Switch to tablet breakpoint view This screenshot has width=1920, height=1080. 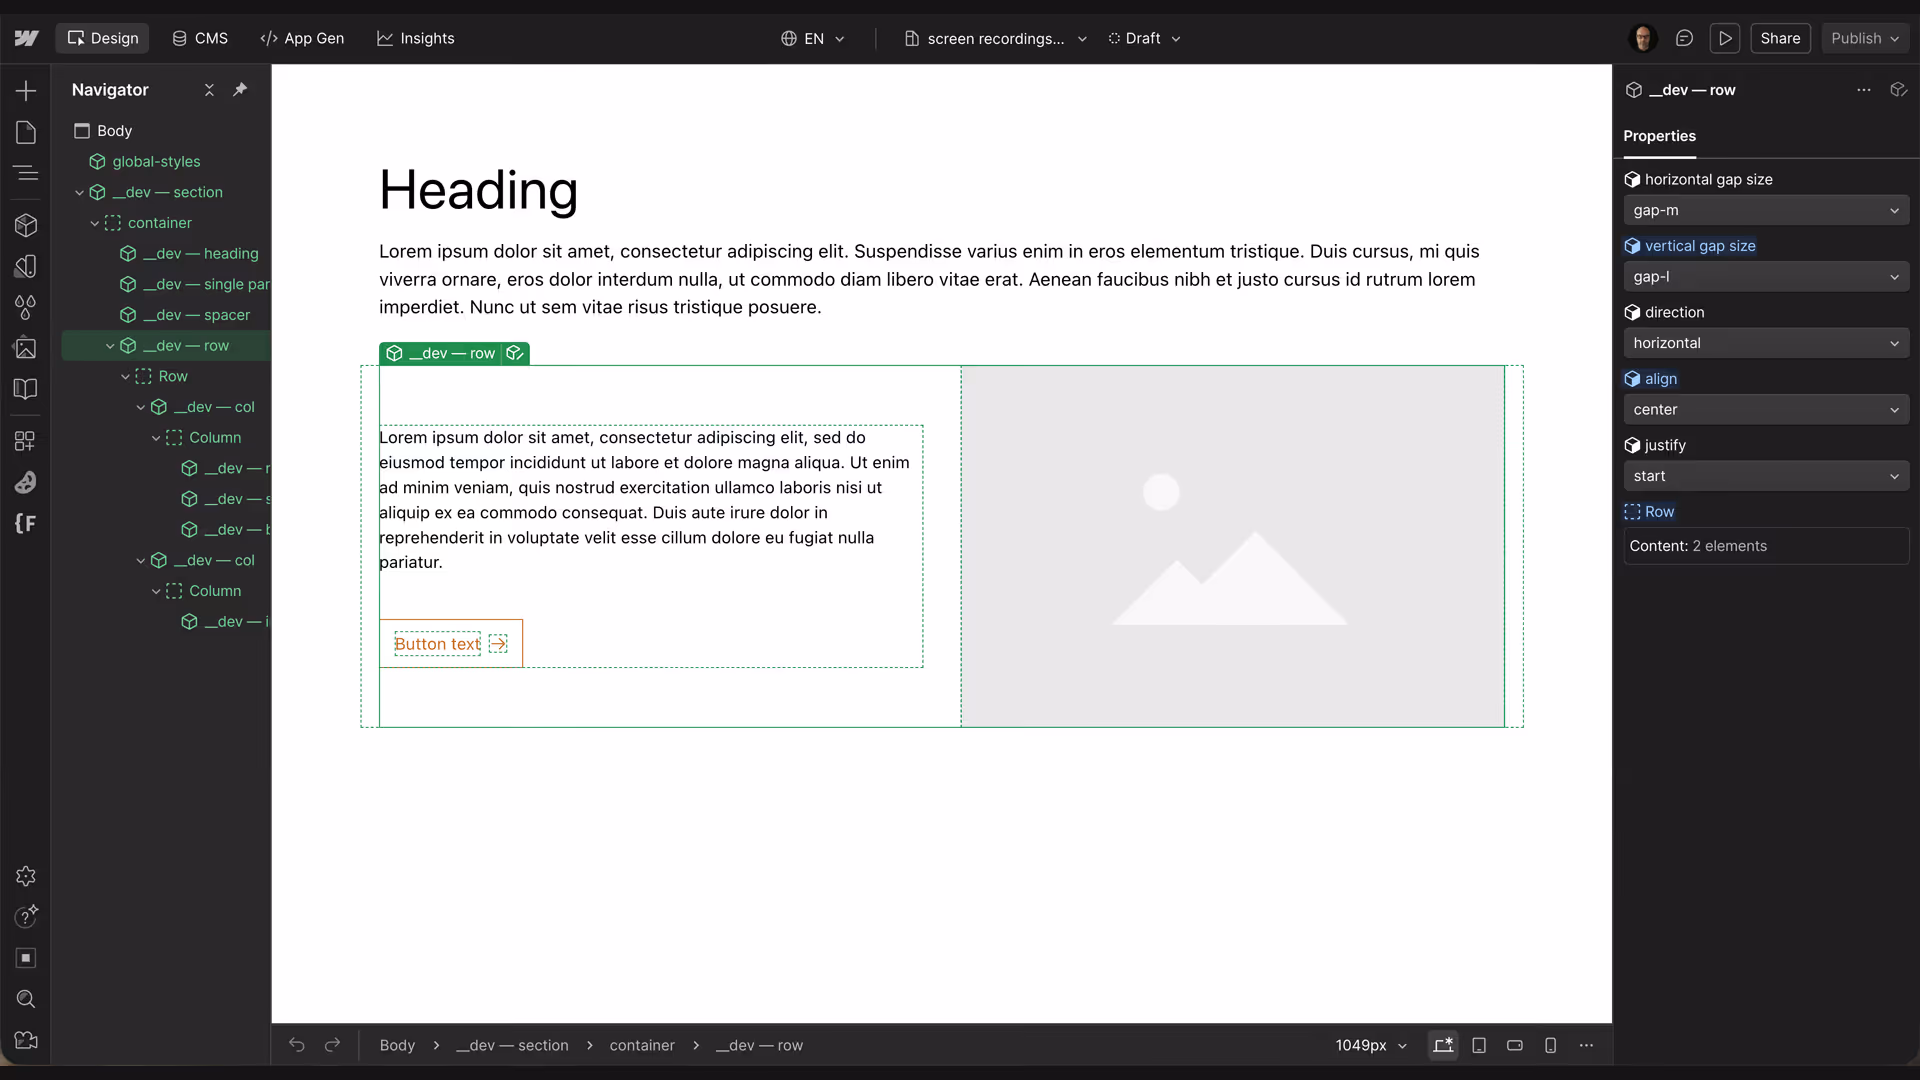tap(1479, 1045)
